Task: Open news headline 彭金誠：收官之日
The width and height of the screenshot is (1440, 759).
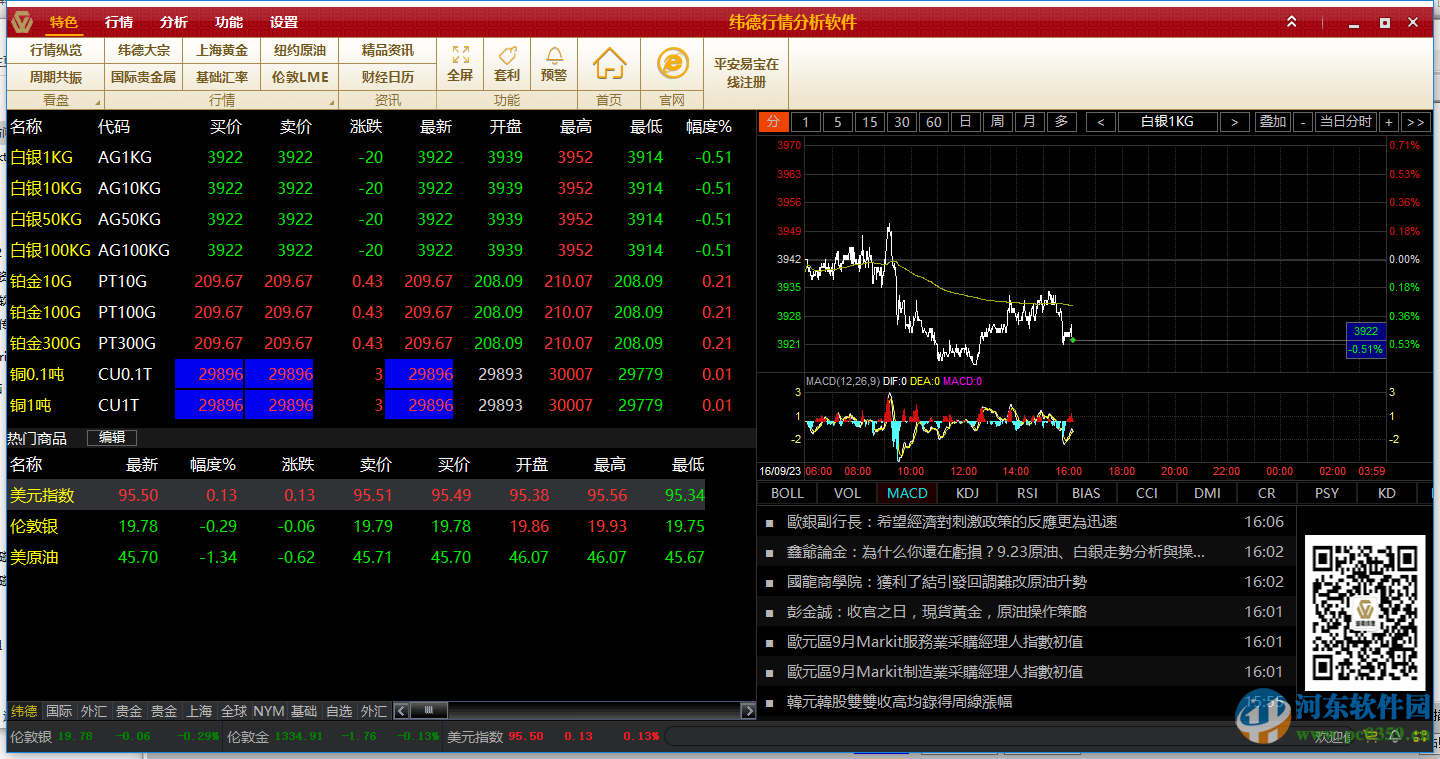Action: (x=937, y=611)
